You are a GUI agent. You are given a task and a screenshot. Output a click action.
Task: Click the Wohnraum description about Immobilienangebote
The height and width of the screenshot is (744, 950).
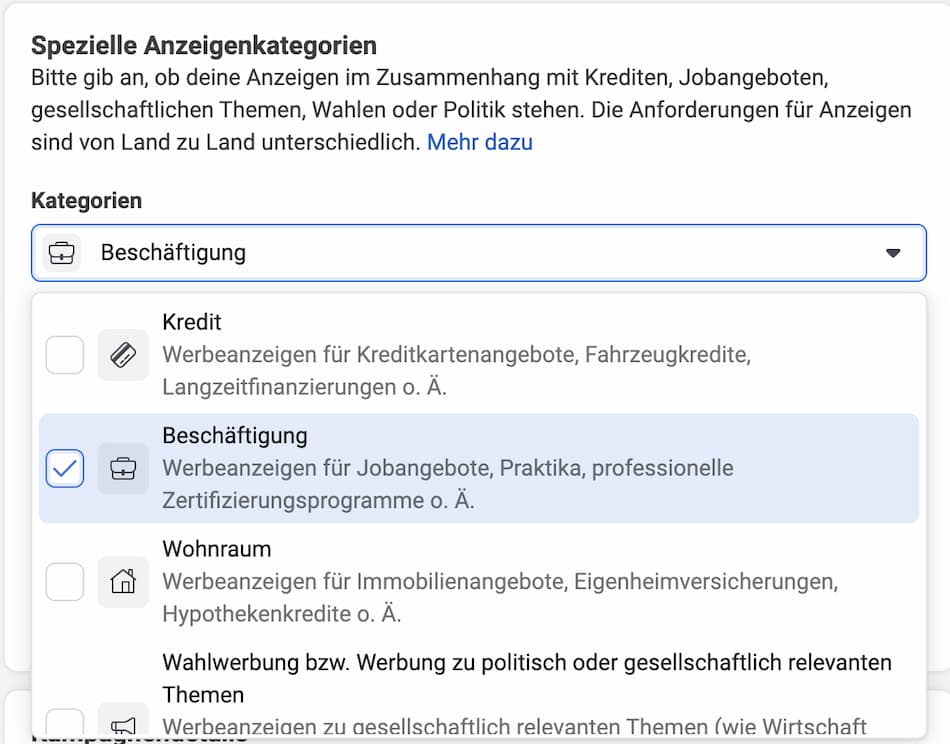(x=500, y=597)
